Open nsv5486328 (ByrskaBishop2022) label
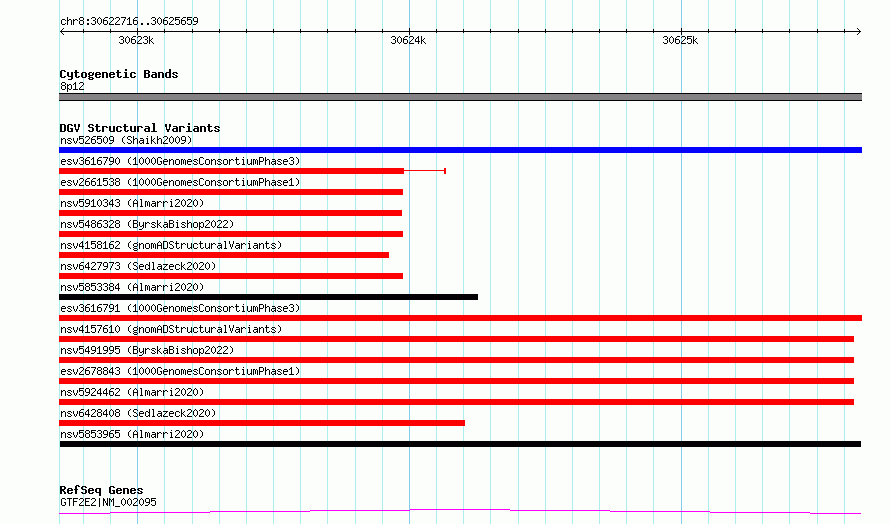The image size is (890, 524). pyautogui.click(x=147, y=224)
